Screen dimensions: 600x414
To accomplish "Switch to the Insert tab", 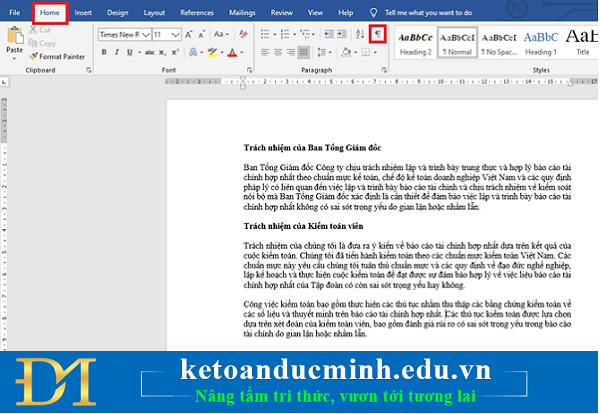I will 83,13.
